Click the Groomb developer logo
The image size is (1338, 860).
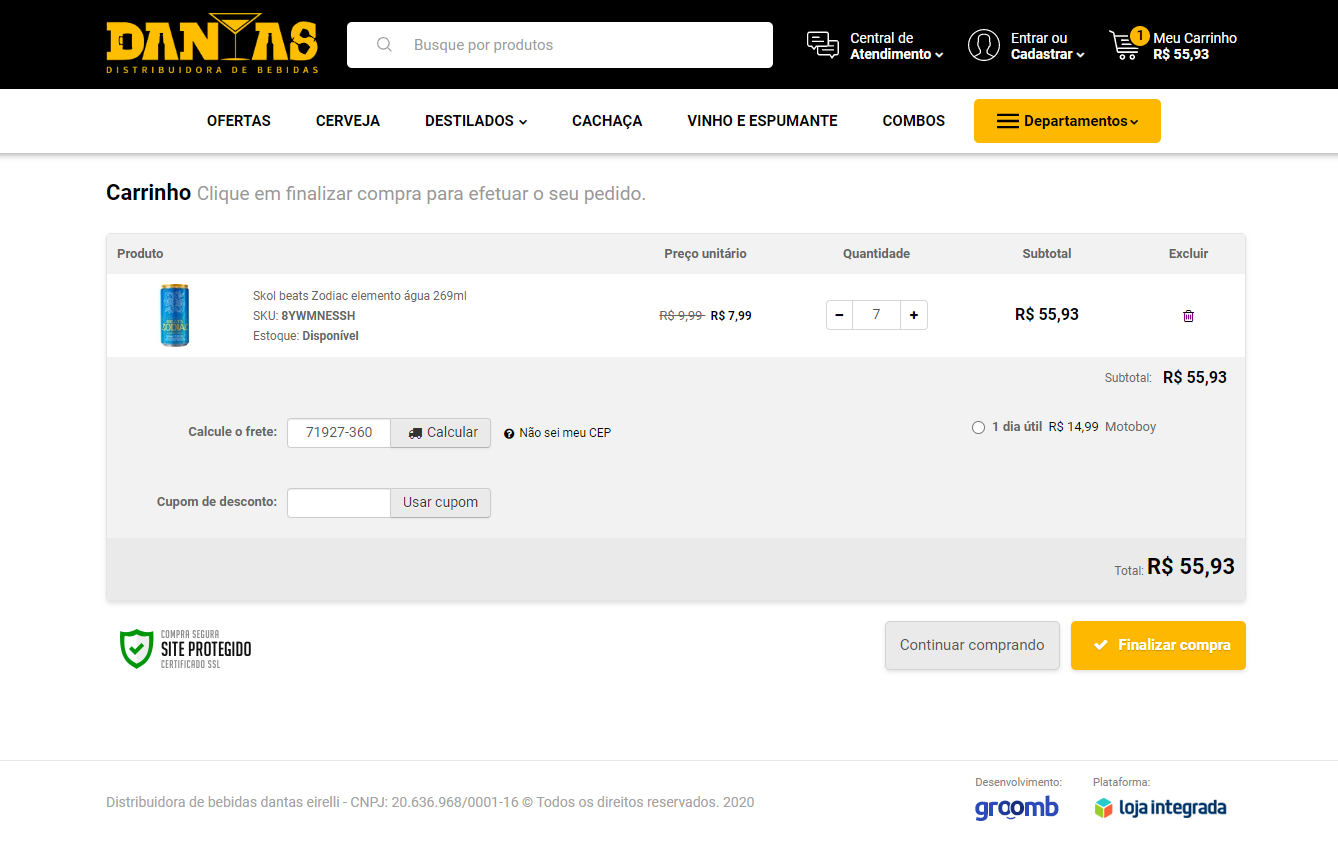pos(1016,808)
